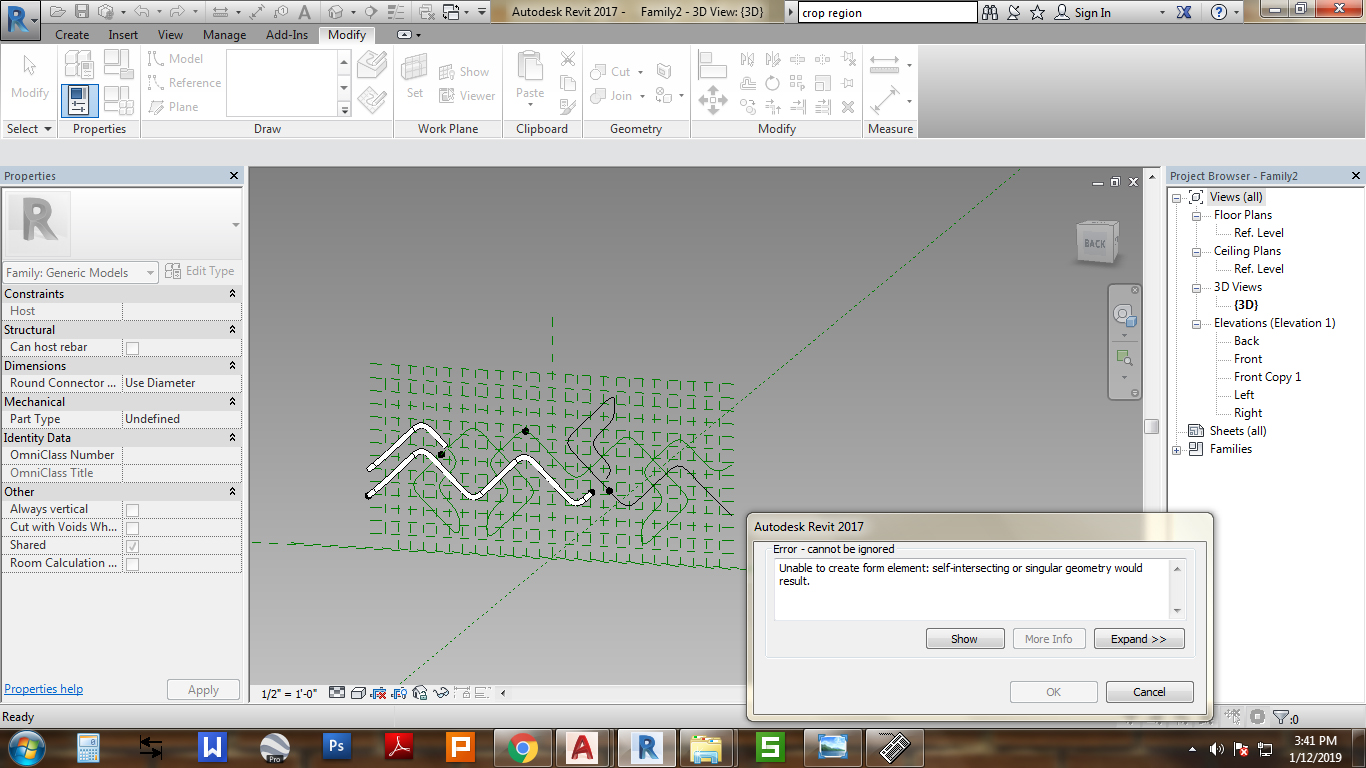Switch to the Manage ribbon tab
Image resolution: width=1366 pixels, height=768 pixels.
[223, 34]
